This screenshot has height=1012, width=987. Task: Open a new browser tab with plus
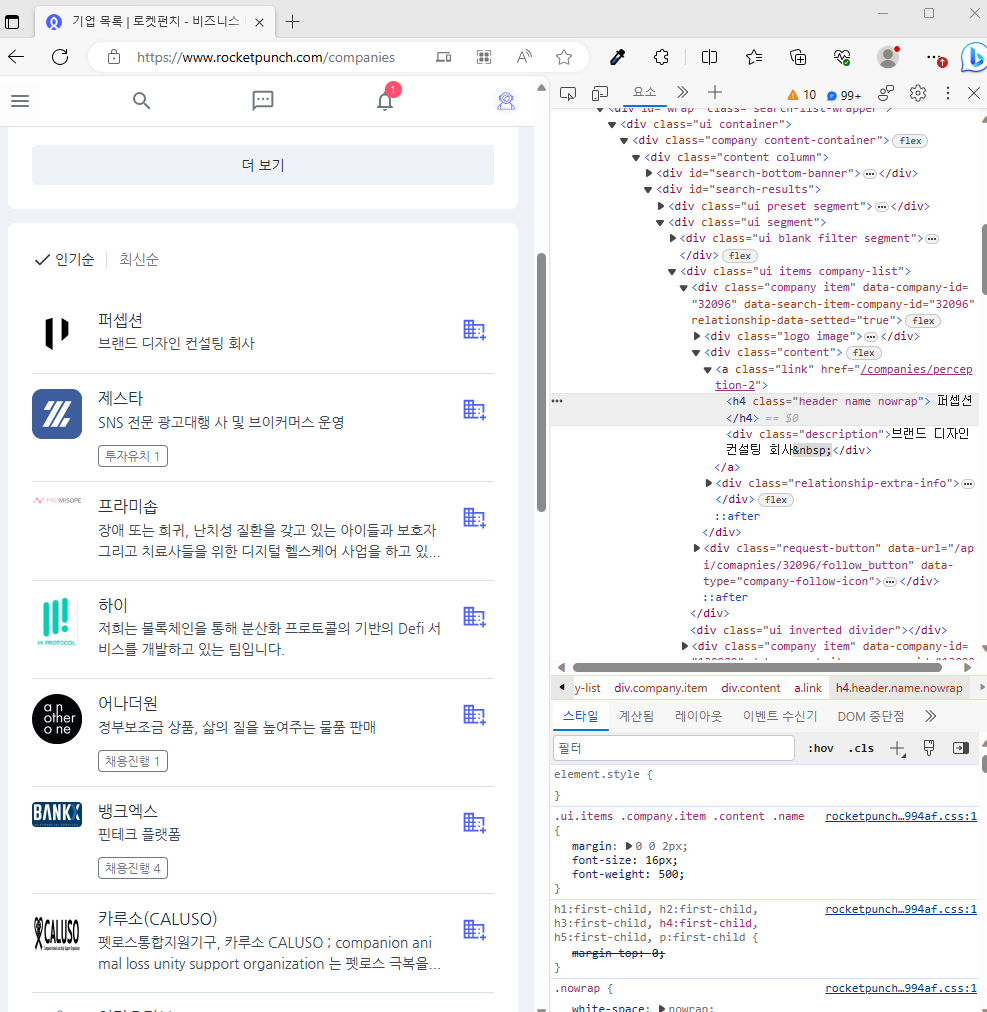pos(292,22)
